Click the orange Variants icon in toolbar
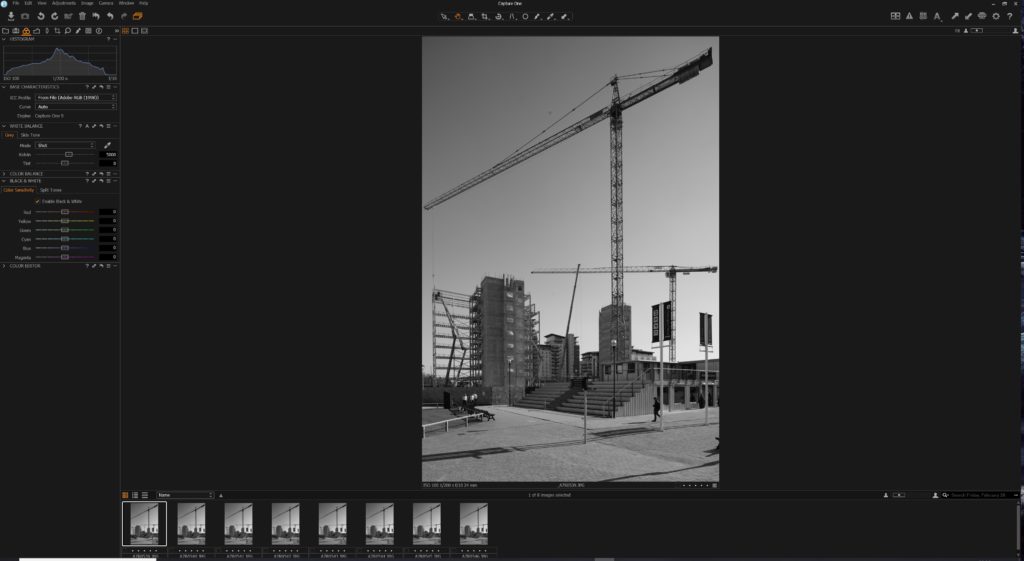Screen dimensions: 1024x561 [138, 16]
